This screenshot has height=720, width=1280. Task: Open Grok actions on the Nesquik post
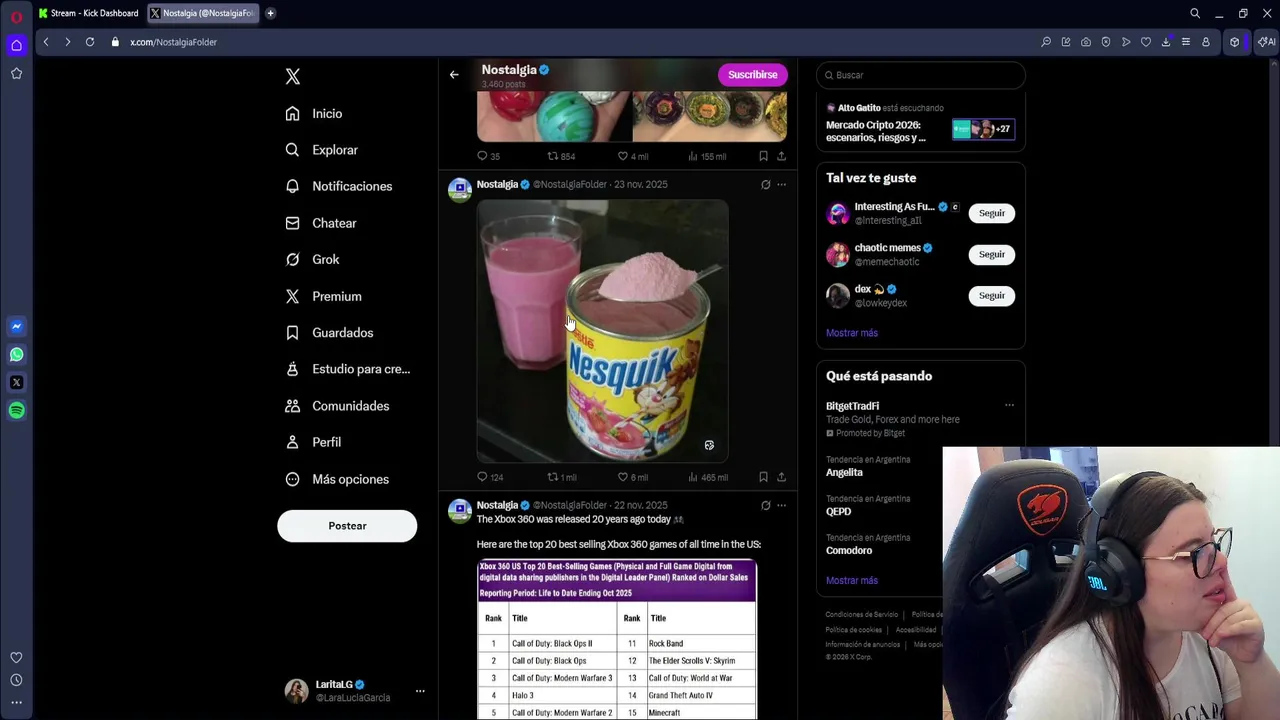[765, 184]
